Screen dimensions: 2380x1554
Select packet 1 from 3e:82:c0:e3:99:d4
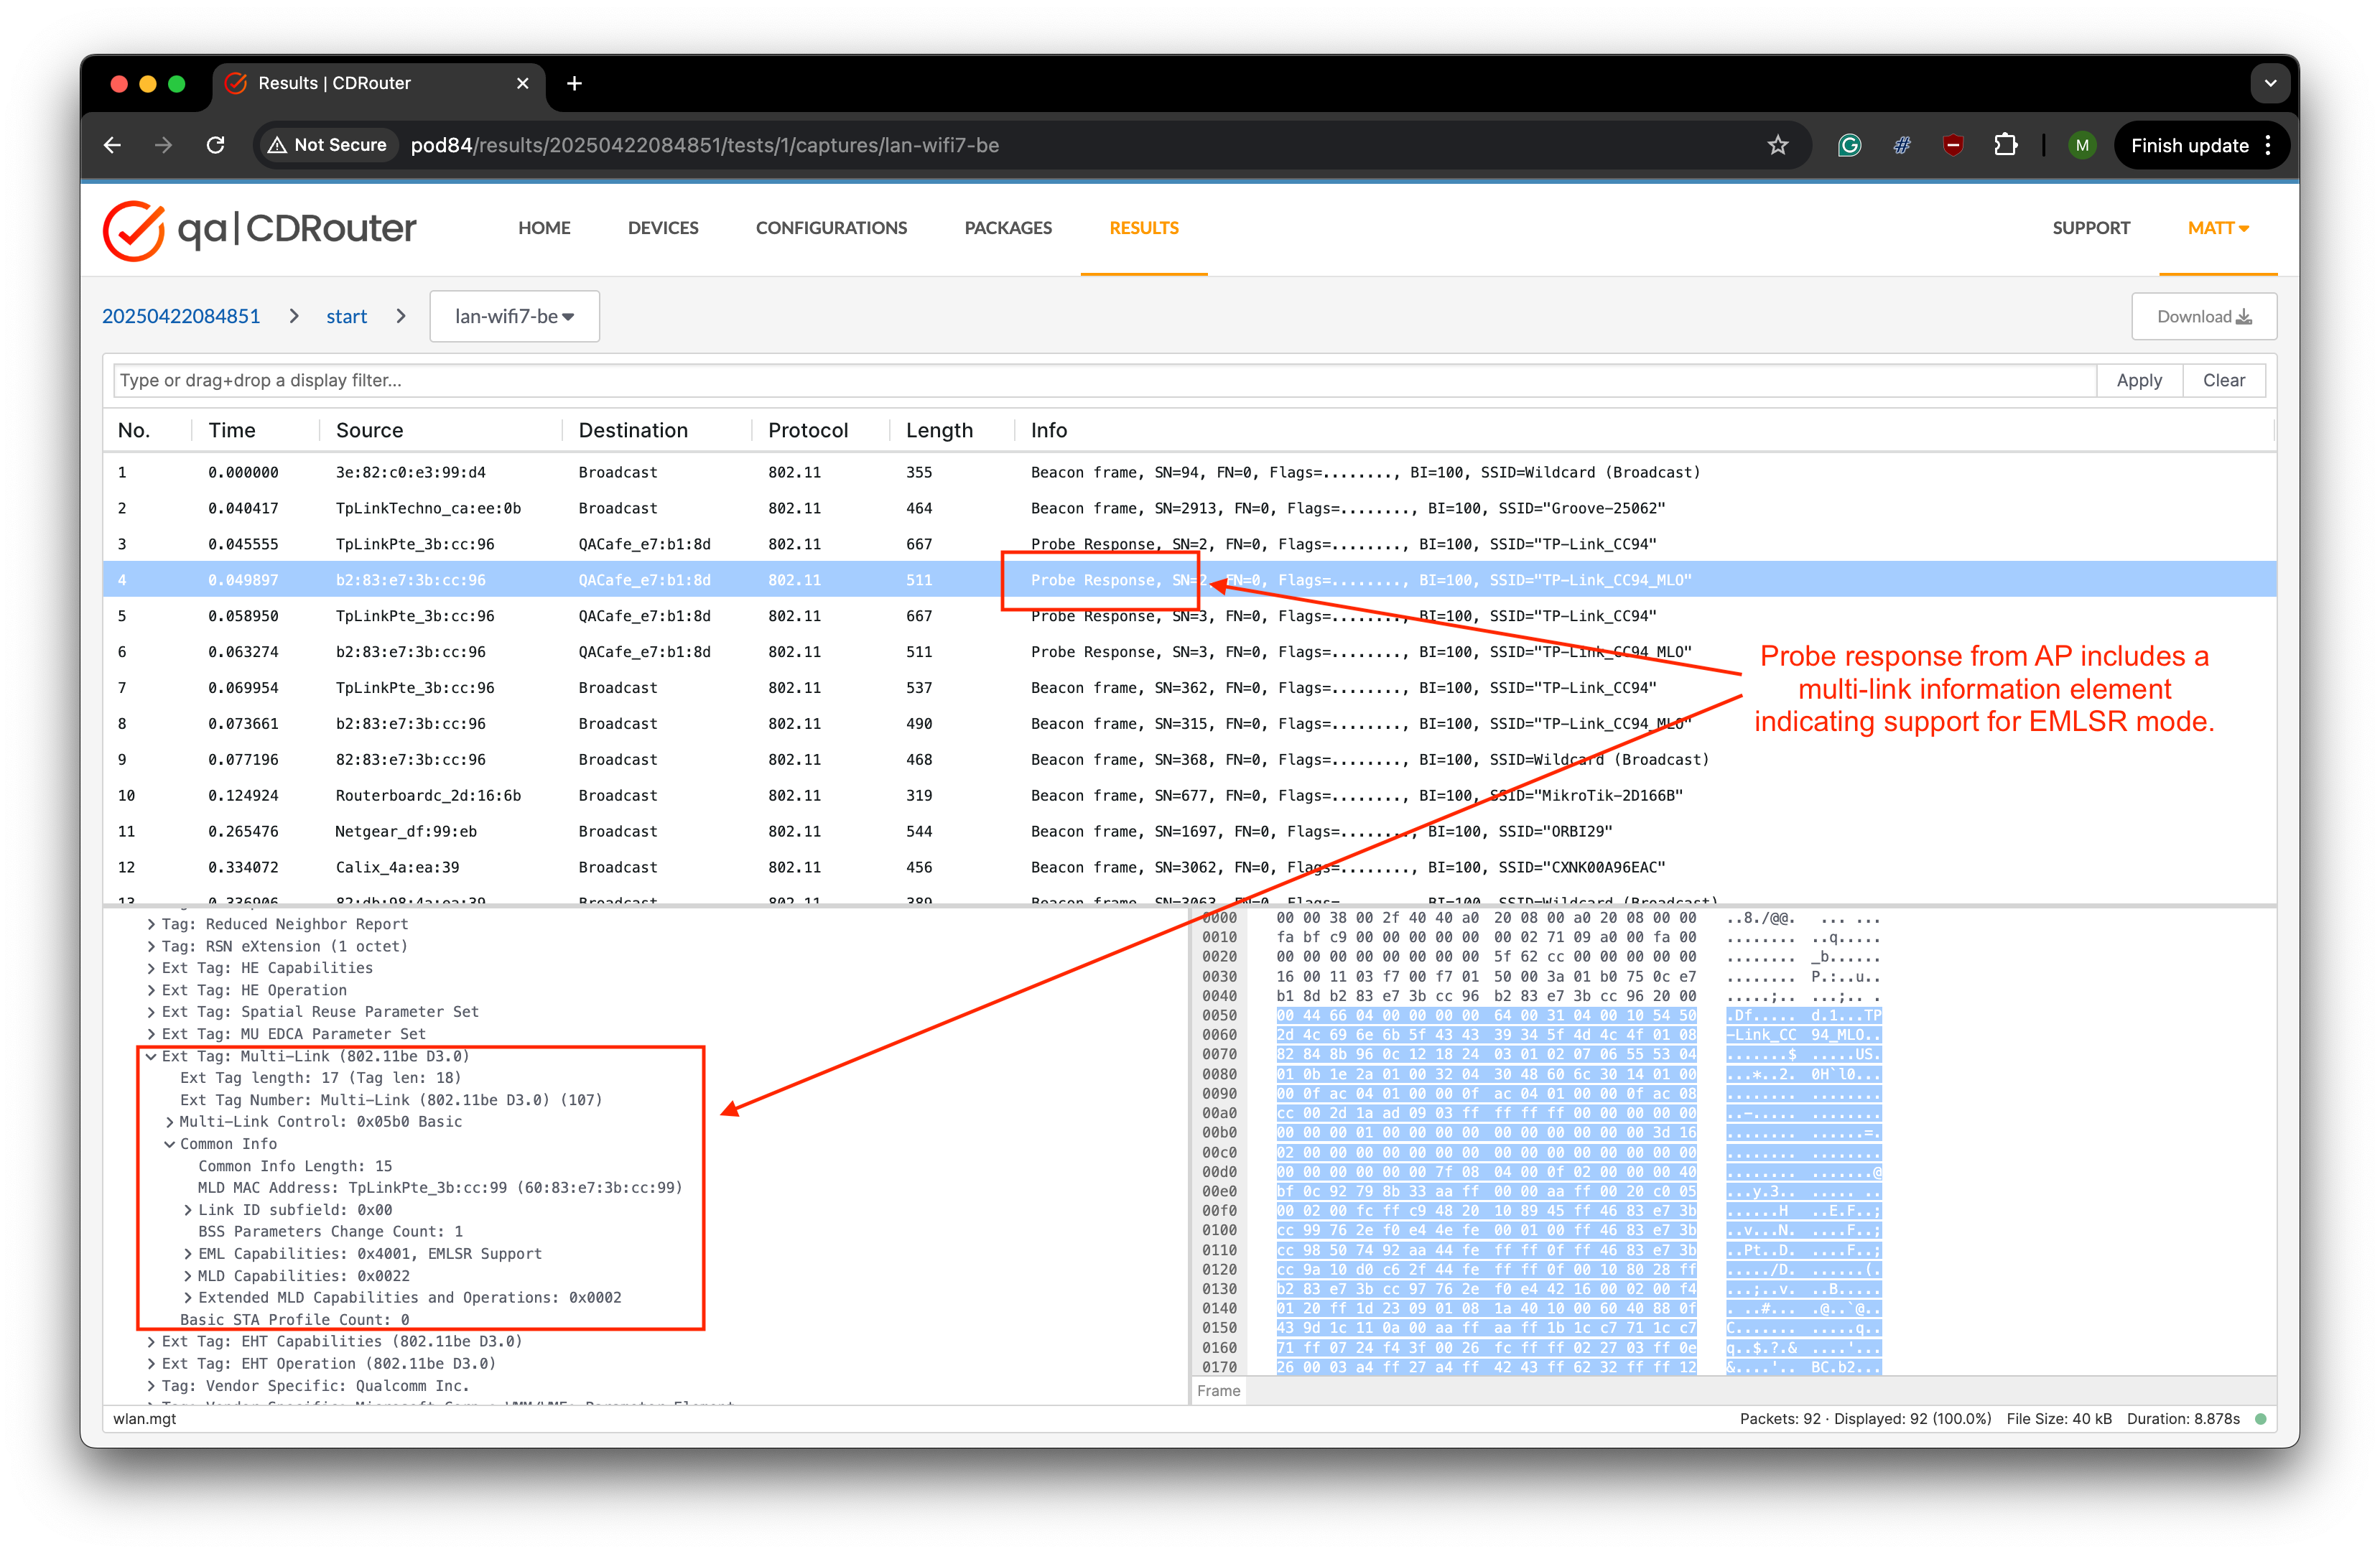pyautogui.click(x=1189, y=472)
